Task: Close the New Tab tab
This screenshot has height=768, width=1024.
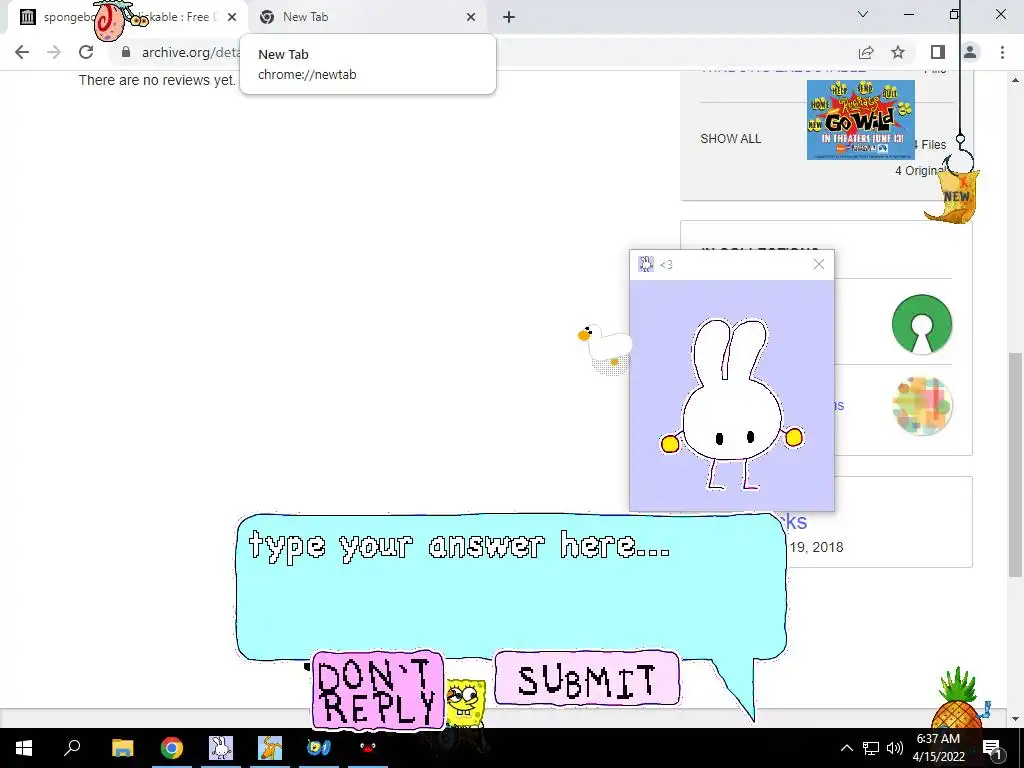Action: coord(471,17)
